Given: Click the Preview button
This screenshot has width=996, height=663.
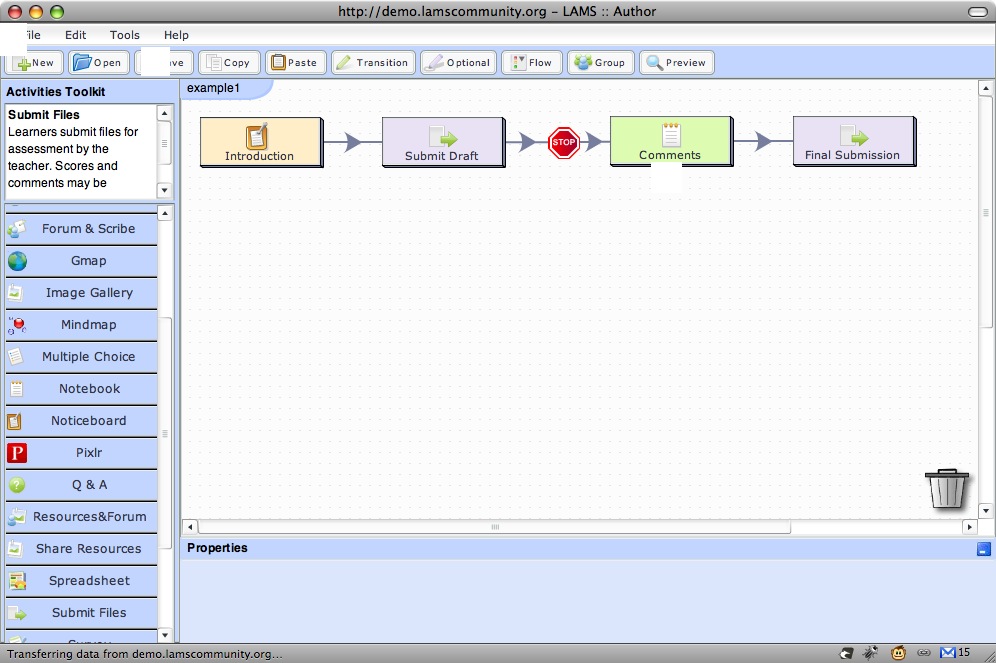Looking at the screenshot, I should point(676,62).
